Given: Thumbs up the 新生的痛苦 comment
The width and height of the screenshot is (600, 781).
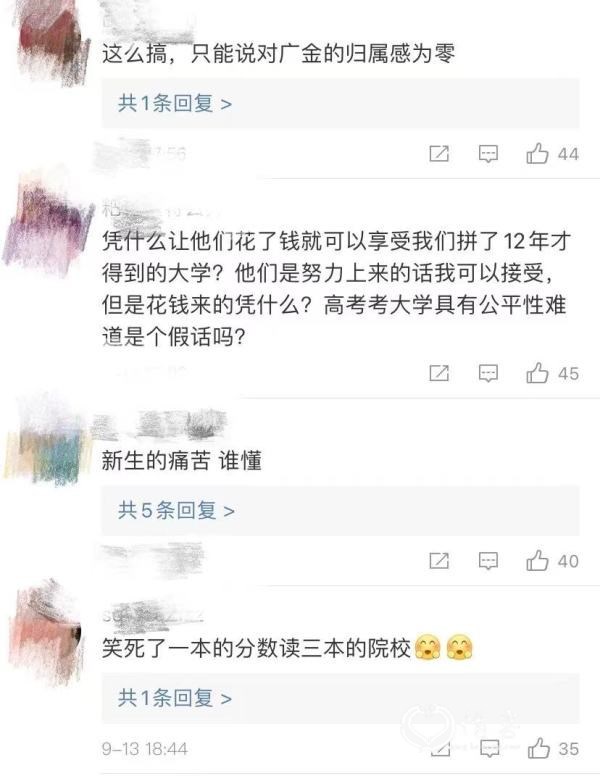Looking at the screenshot, I should [x=538, y=561].
